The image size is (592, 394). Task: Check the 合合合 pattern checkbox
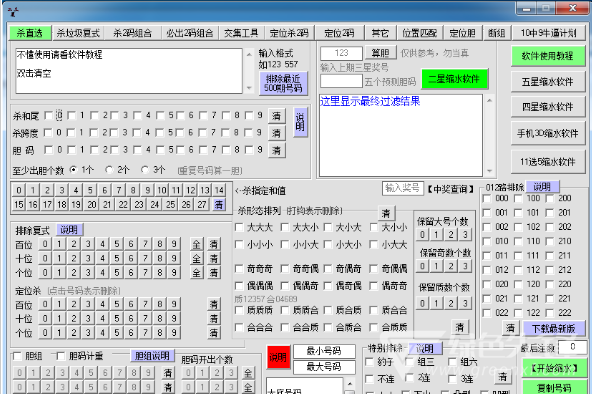tap(239, 327)
